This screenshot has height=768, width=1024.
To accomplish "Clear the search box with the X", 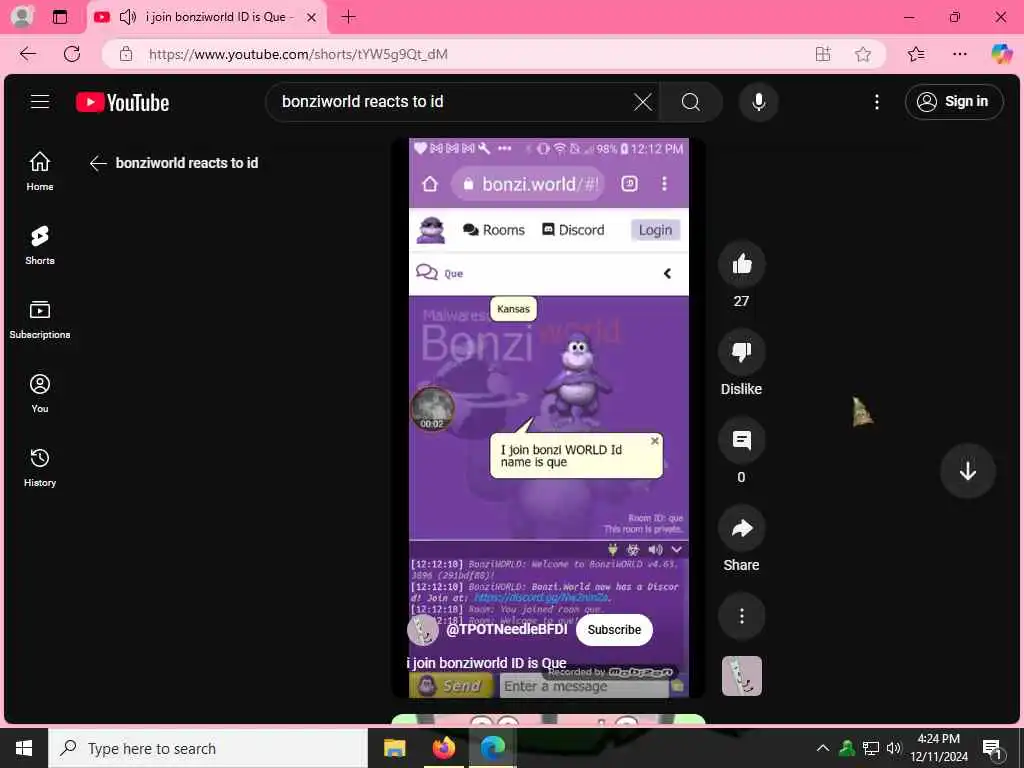I will tap(643, 101).
